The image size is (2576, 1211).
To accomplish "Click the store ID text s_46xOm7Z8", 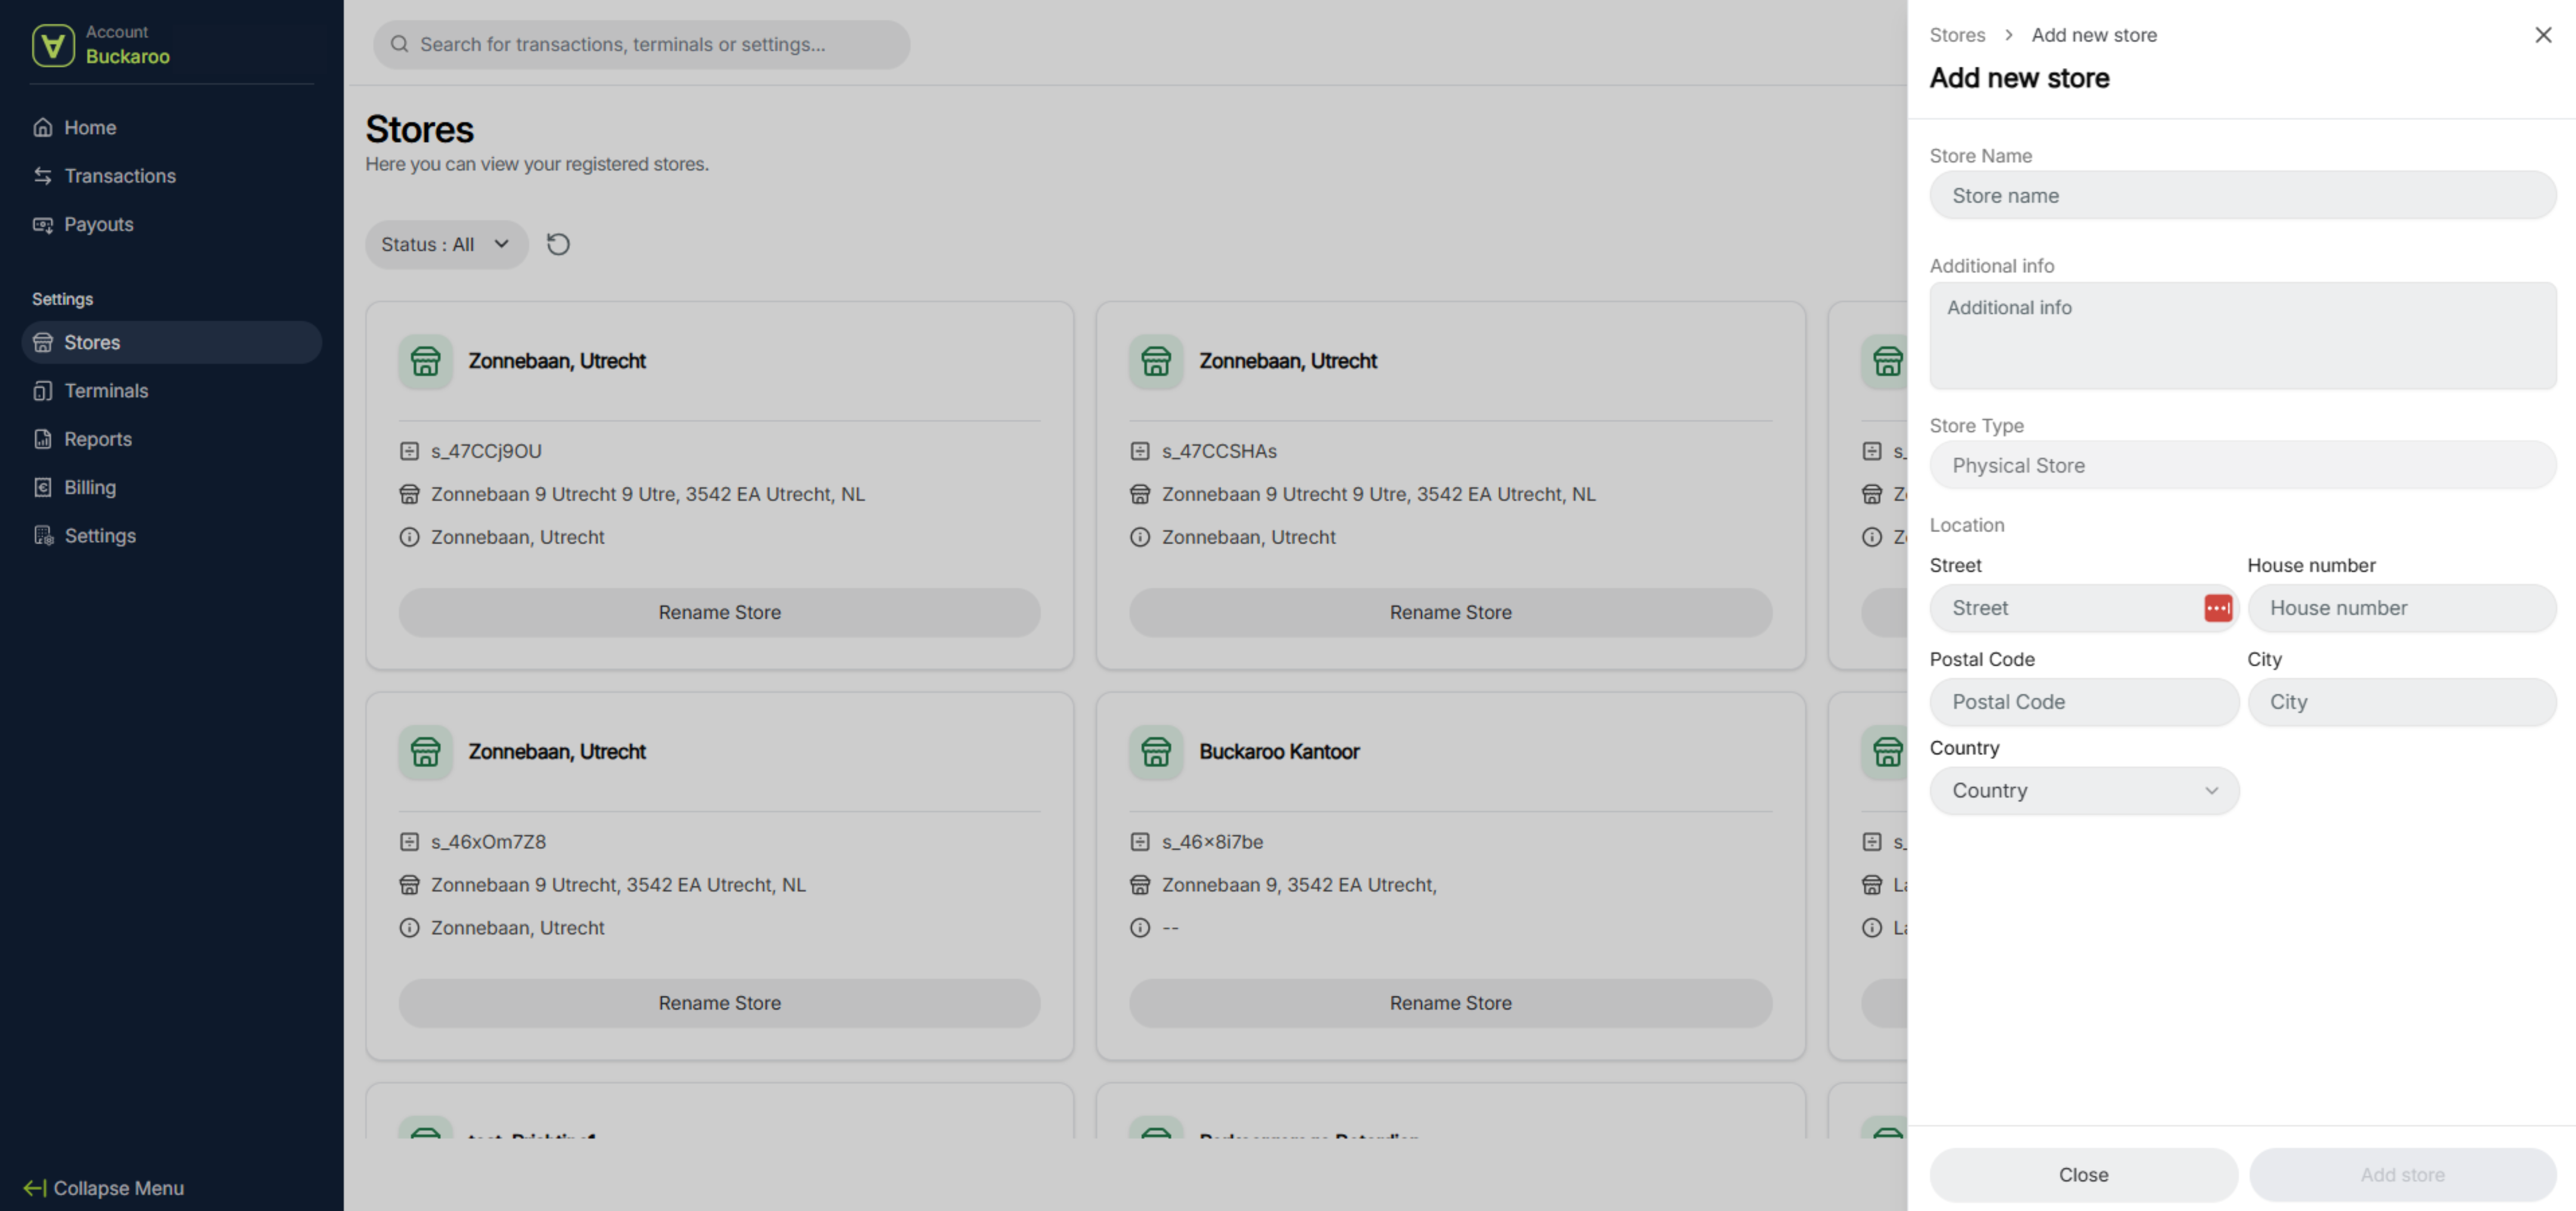I will click(x=488, y=842).
